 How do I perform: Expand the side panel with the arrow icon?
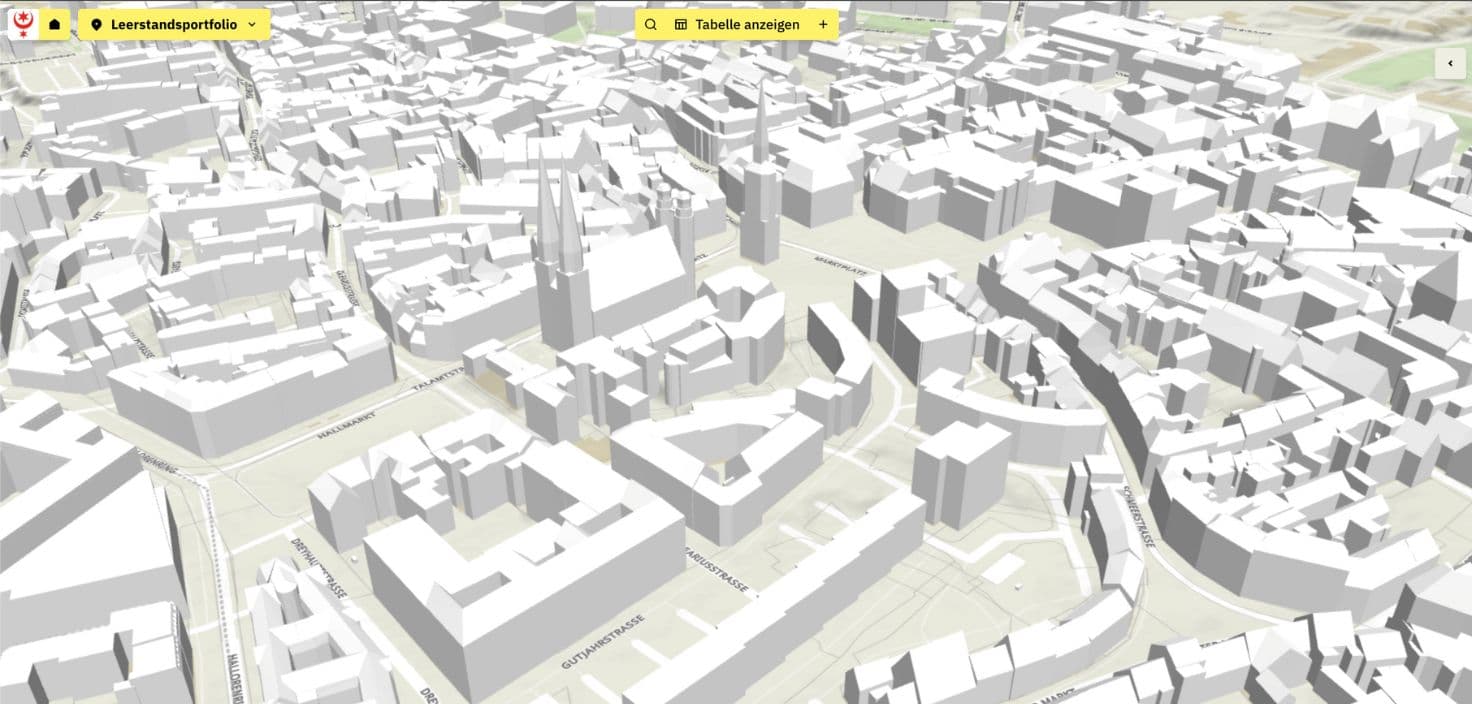click(1450, 63)
